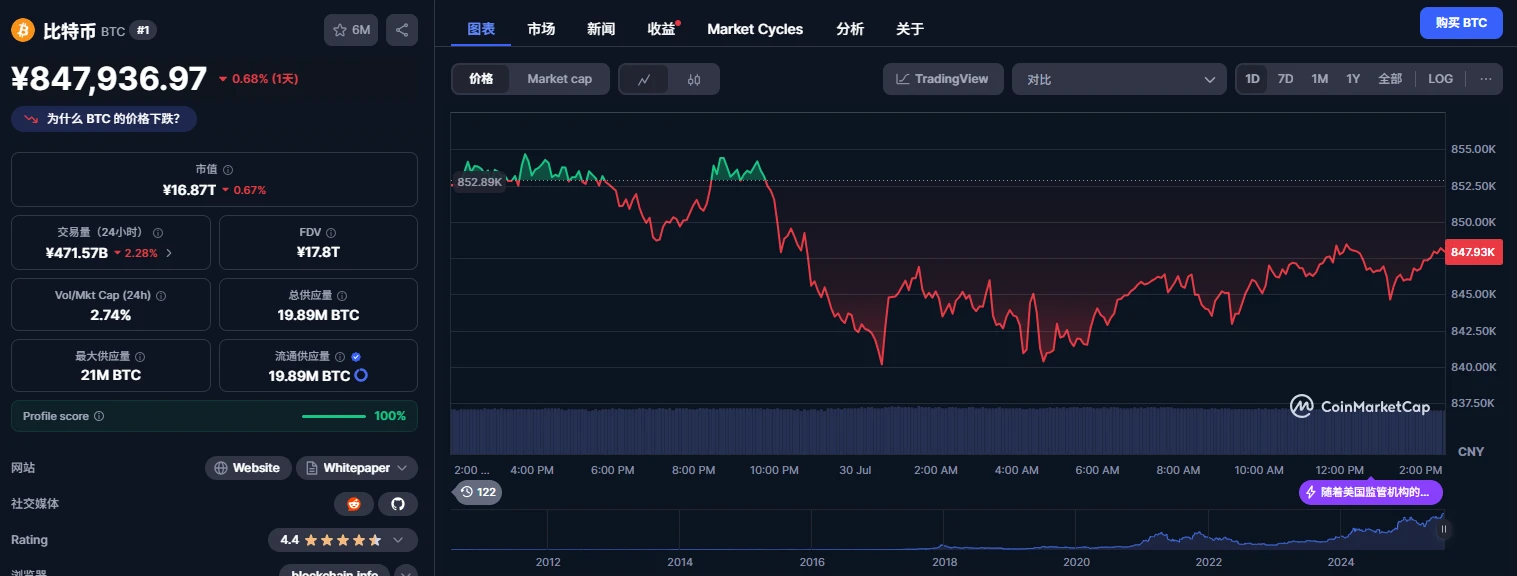The image size is (1517, 576).
Task: Click the 购买 BTC button
Action: click(1461, 22)
